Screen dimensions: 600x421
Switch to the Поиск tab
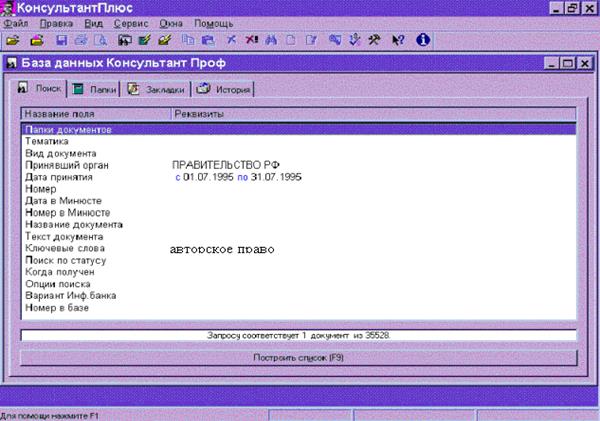pos(39,88)
